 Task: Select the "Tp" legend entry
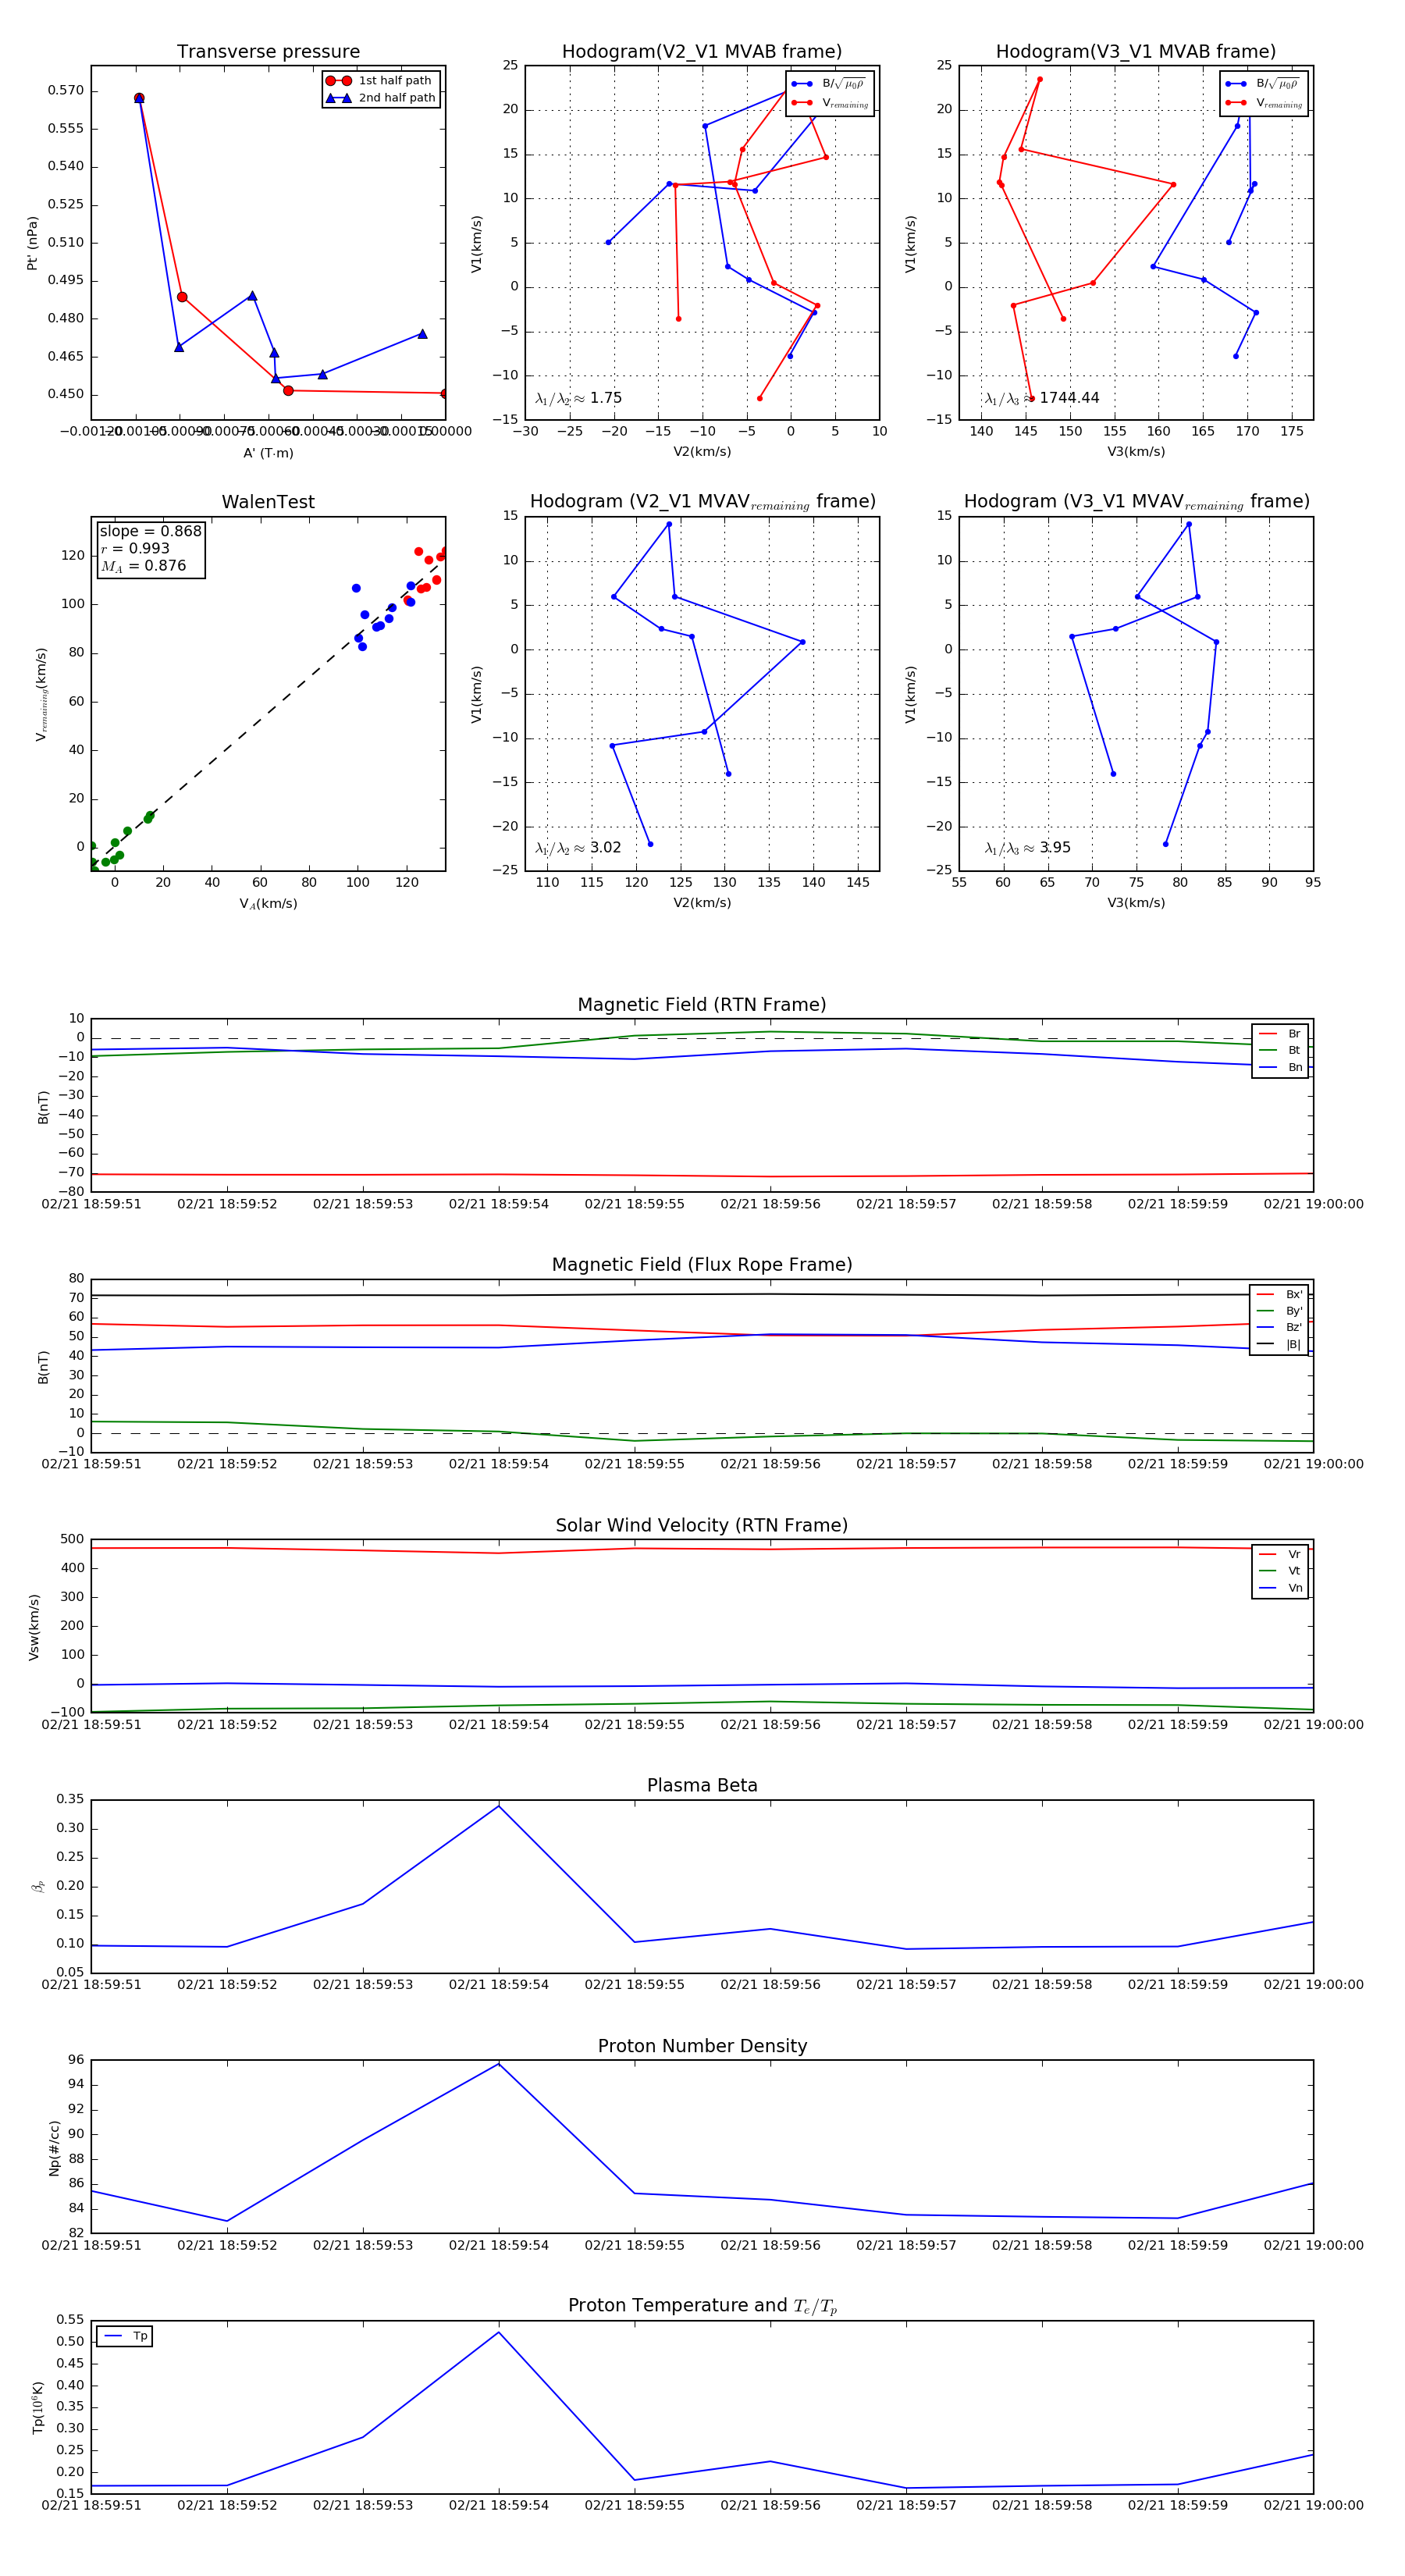(x=125, y=2336)
